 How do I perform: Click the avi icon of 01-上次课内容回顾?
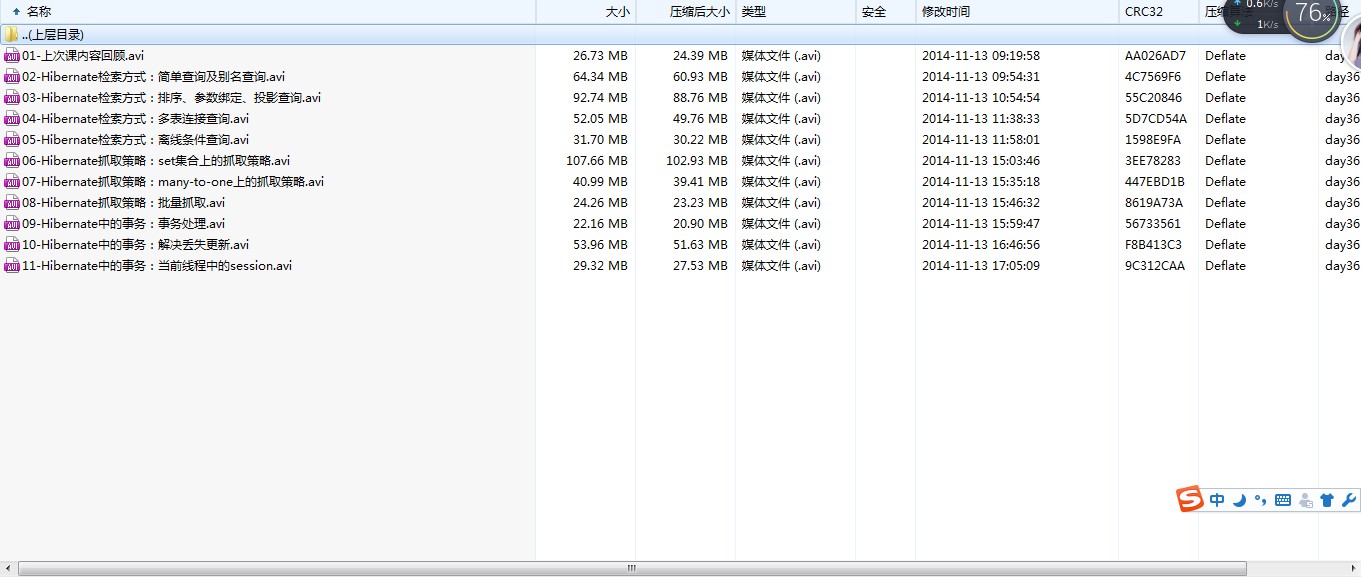click(12, 56)
